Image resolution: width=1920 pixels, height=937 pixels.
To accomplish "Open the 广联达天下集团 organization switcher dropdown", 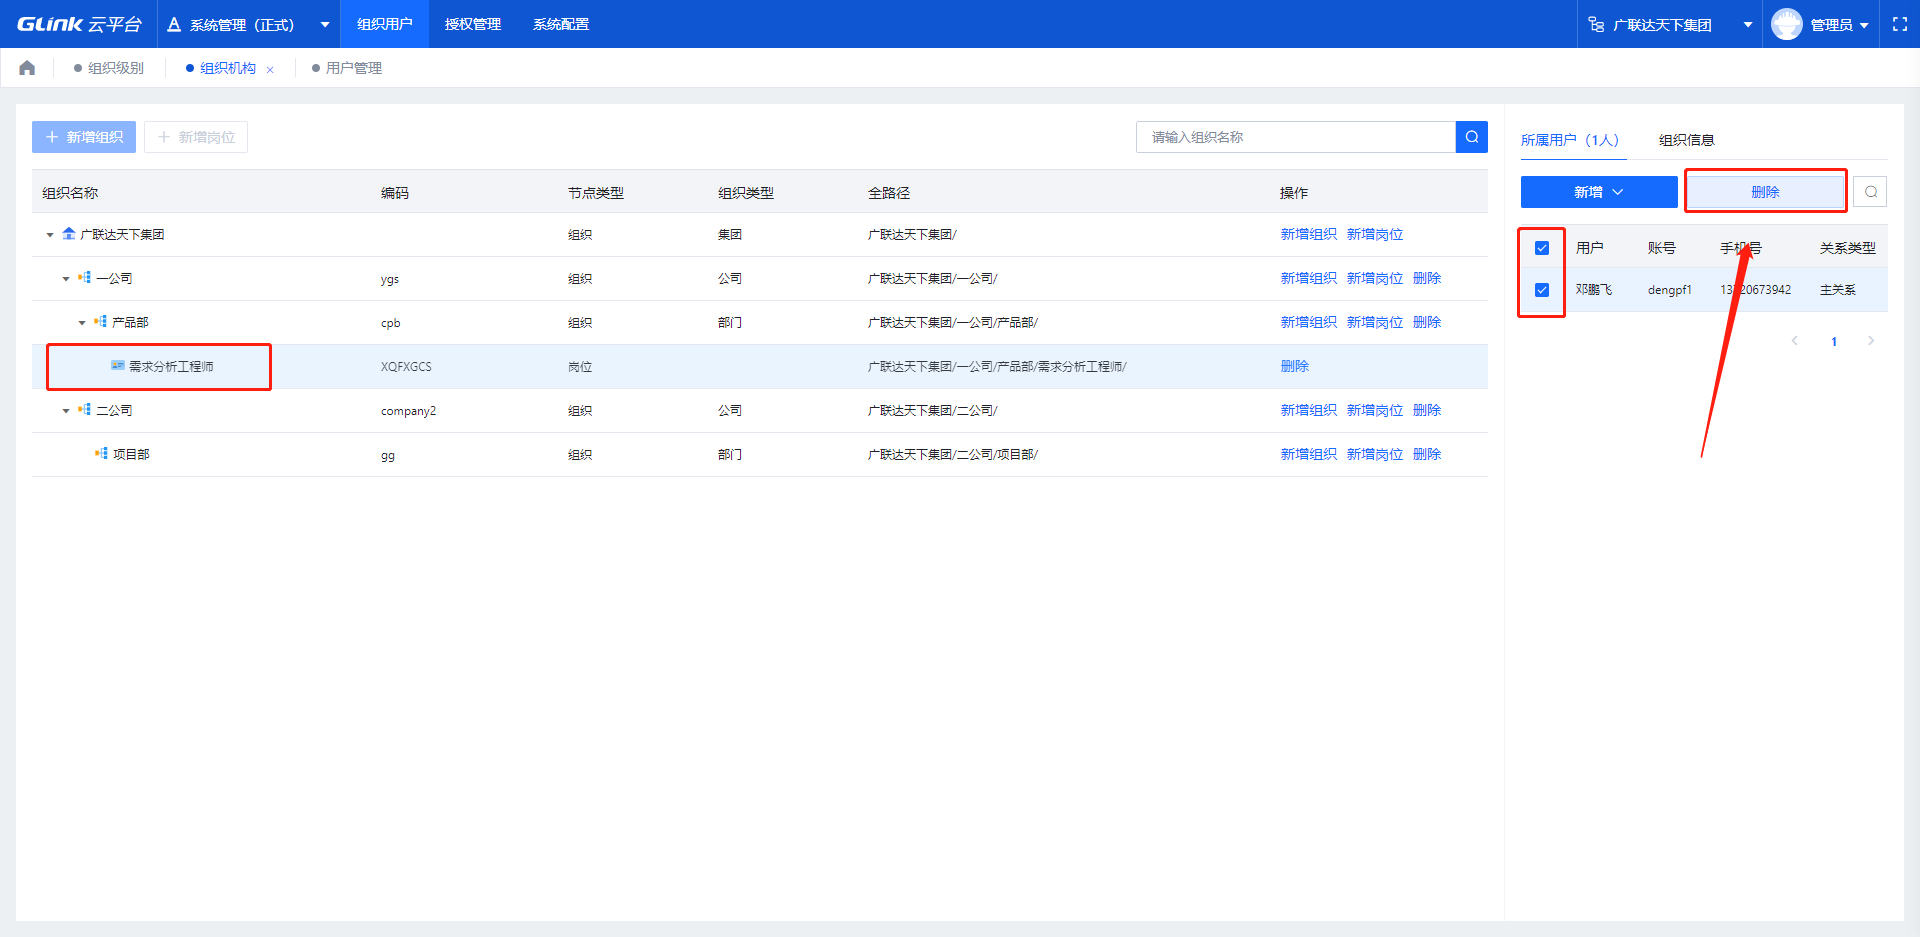I will coord(1748,25).
